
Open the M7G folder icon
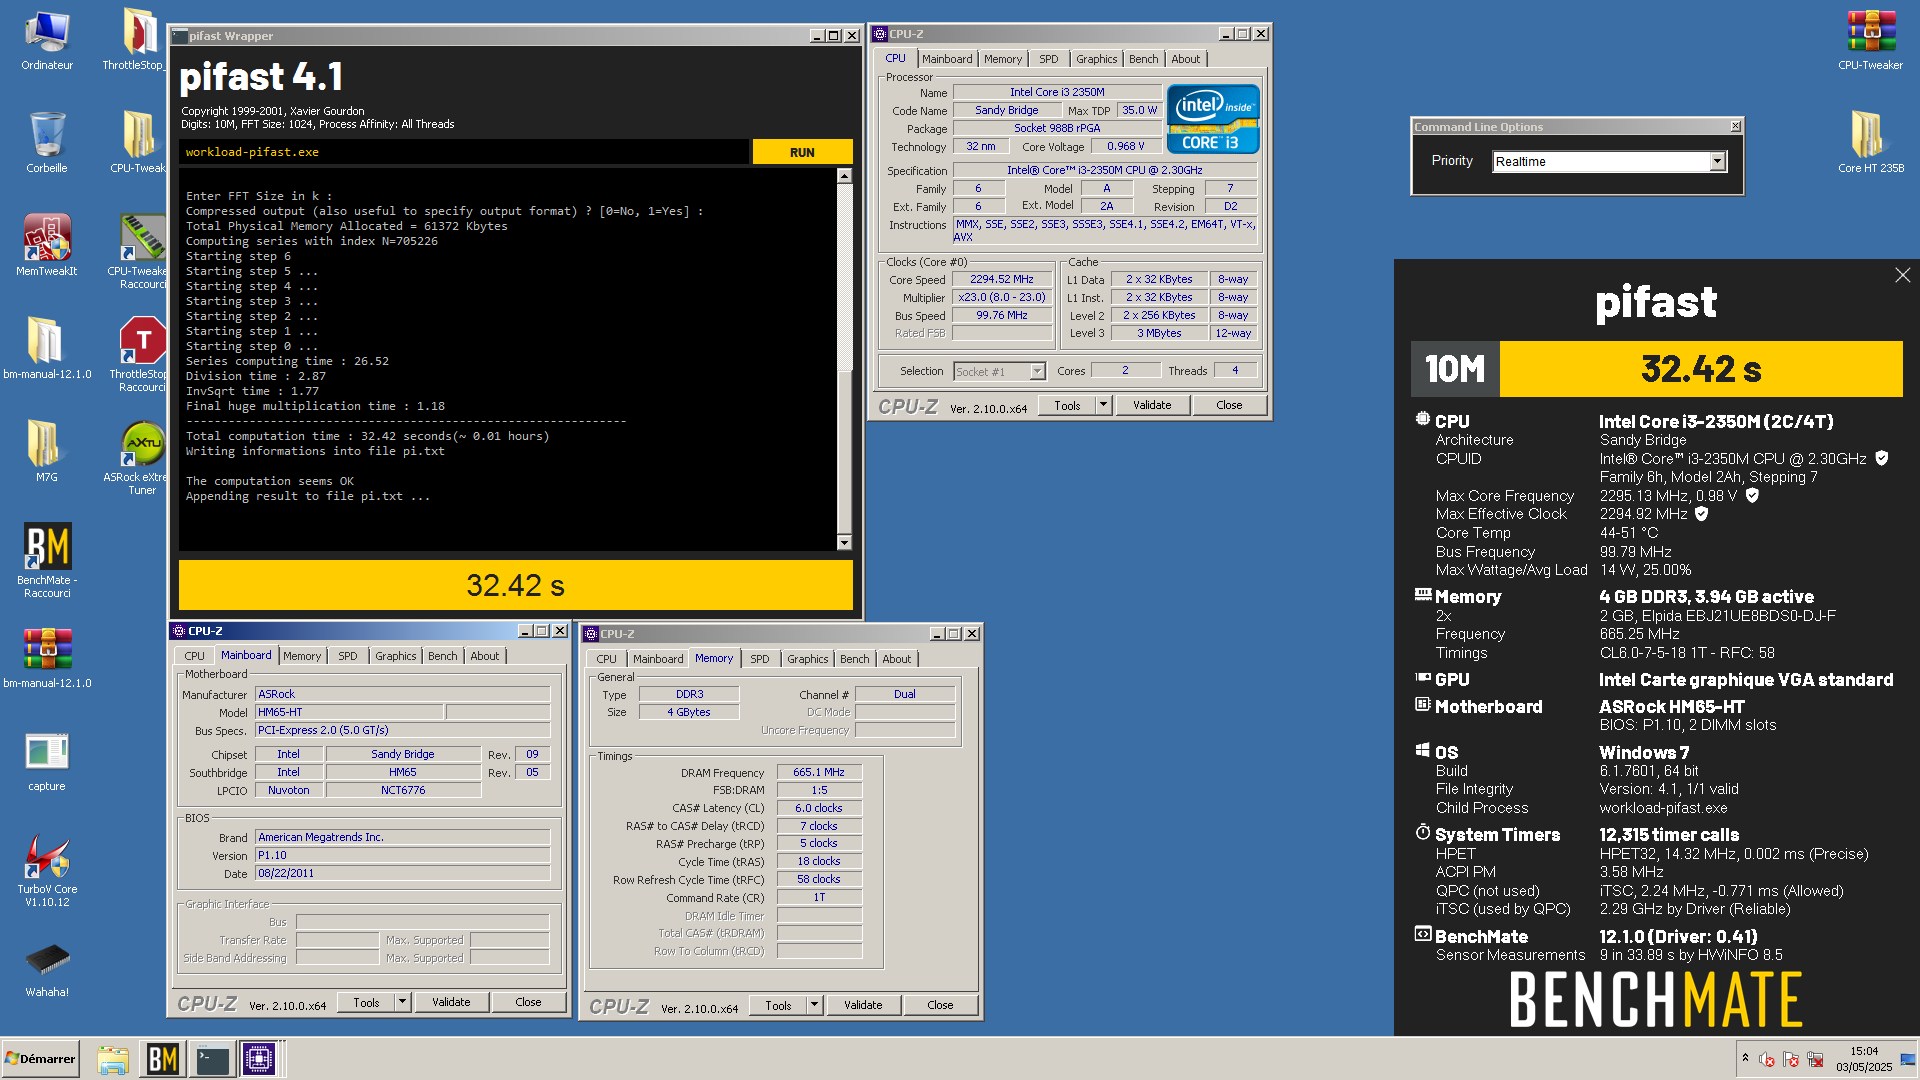(47, 450)
